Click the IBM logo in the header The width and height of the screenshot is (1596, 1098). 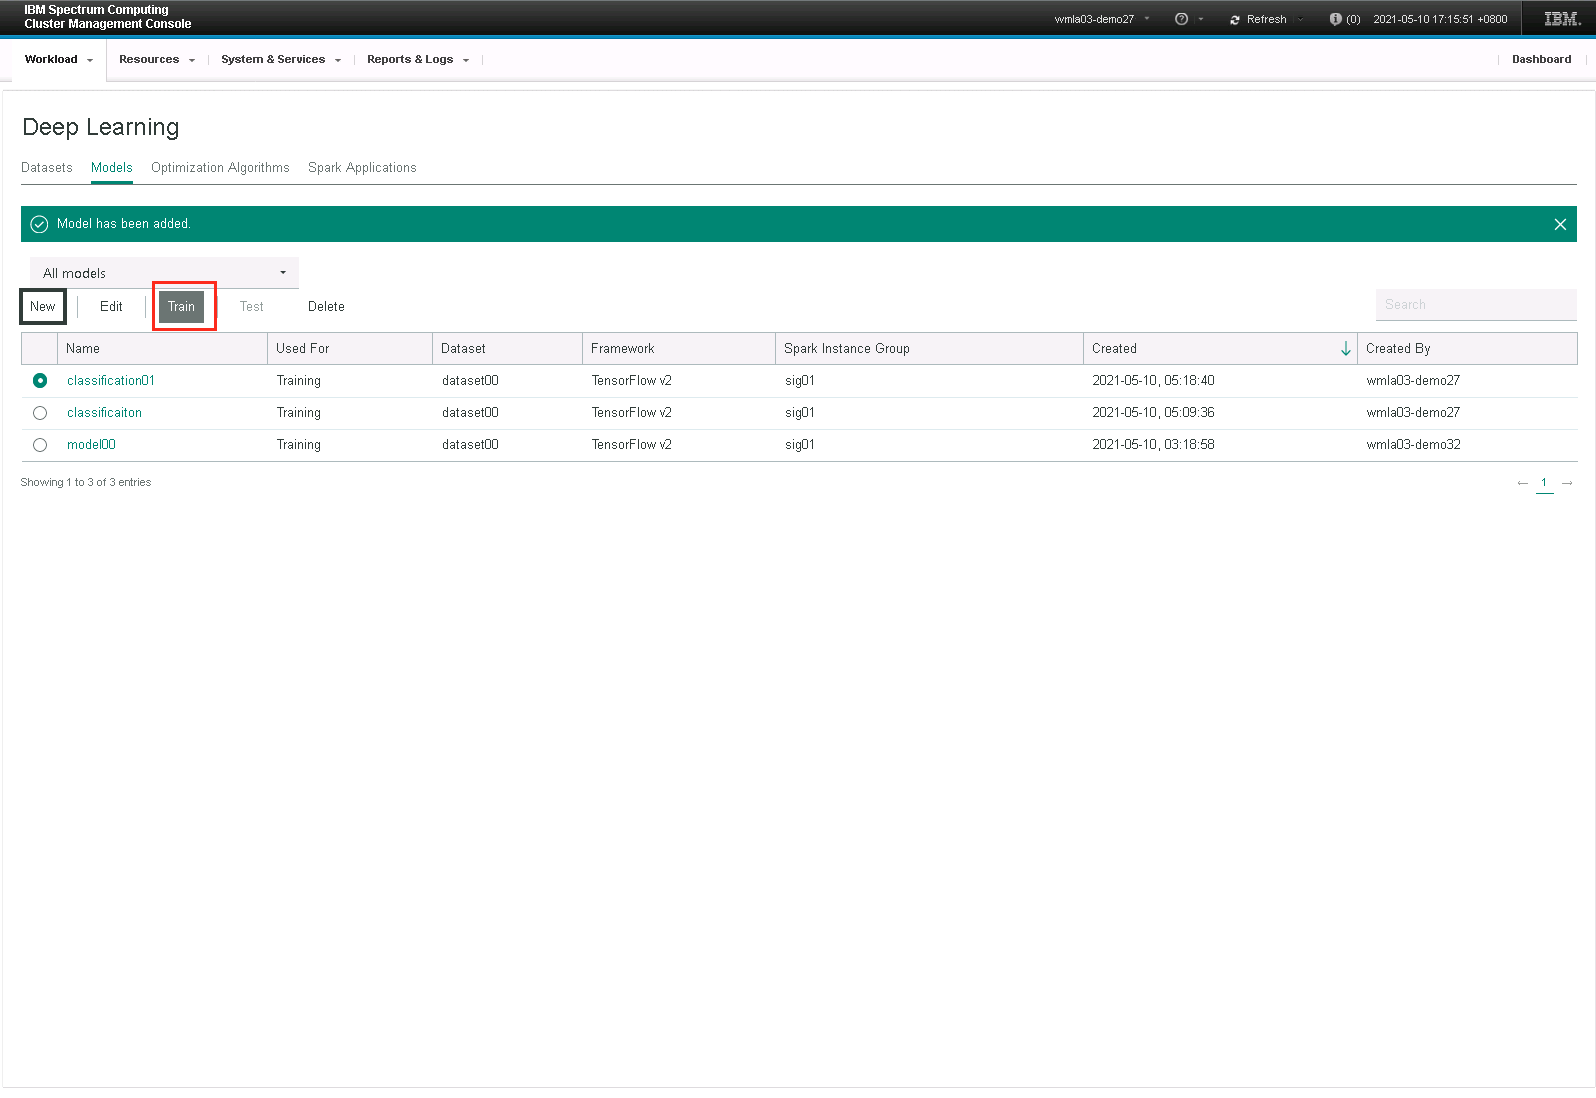(1562, 19)
